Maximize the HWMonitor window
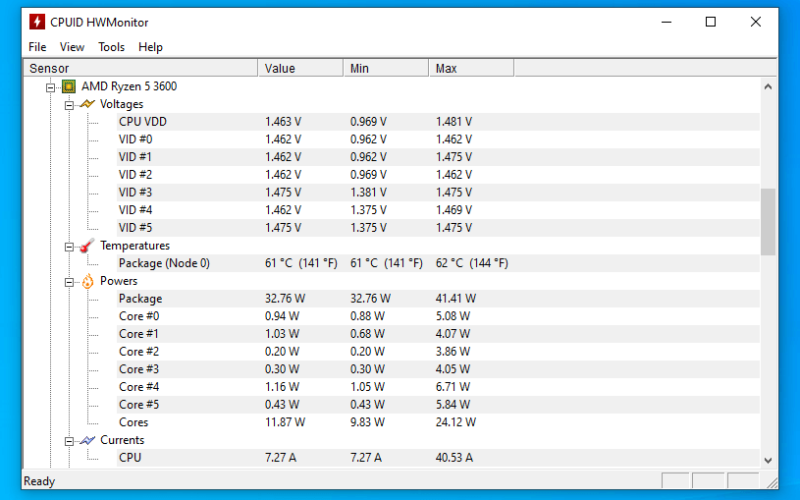Viewport: 800px width, 500px height. (711, 22)
